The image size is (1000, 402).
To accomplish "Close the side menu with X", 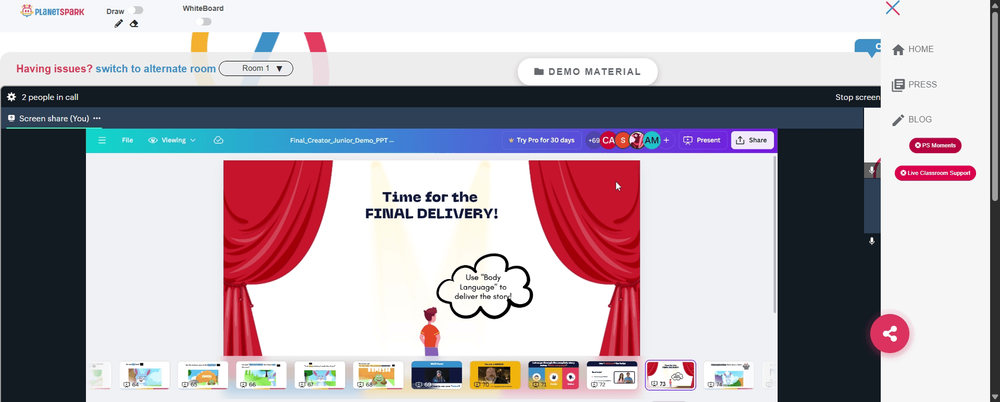I will pyautogui.click(x=893, y=8).
